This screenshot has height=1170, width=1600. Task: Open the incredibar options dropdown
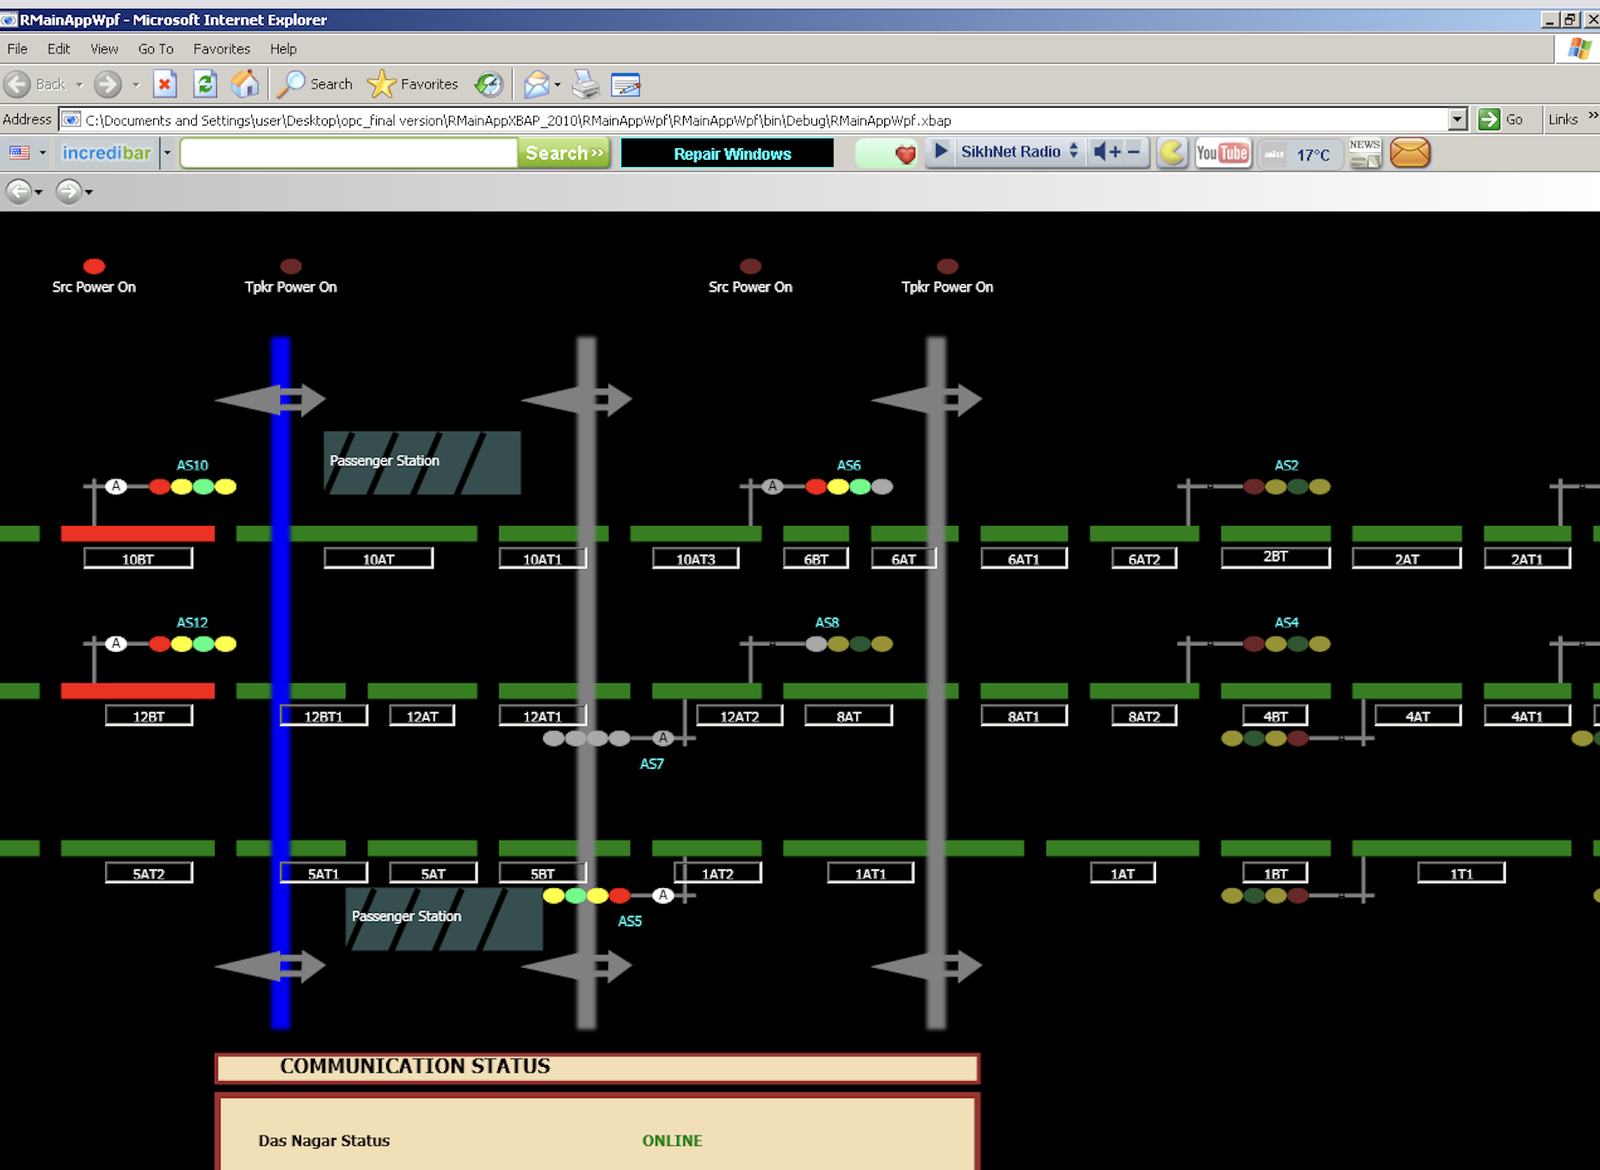(x=167, y=153)
